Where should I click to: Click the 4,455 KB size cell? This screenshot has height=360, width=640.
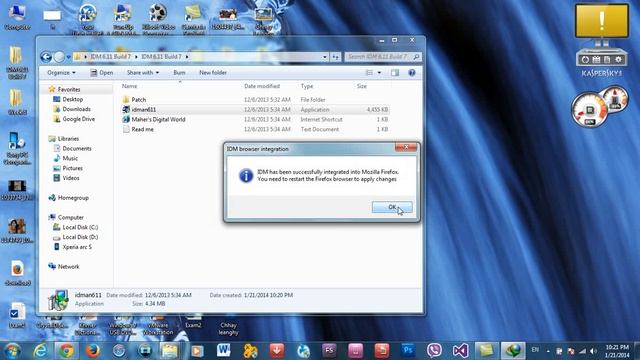pos(377,109)
